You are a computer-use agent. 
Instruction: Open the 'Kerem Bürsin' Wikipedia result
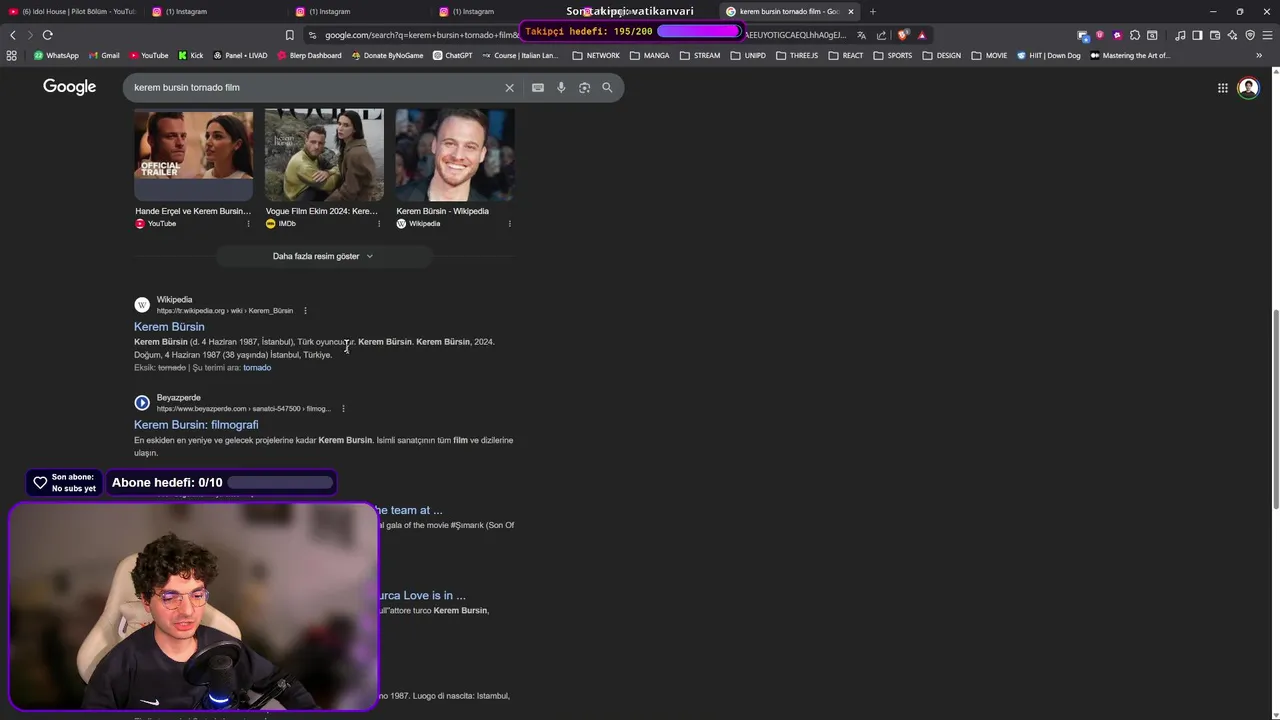[x=169, y=327]
